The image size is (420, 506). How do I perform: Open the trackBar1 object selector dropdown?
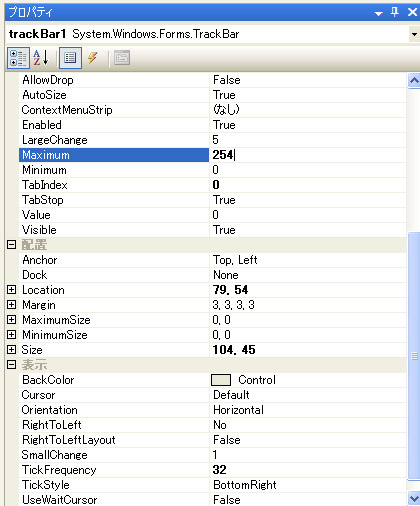tap(414, 34)
